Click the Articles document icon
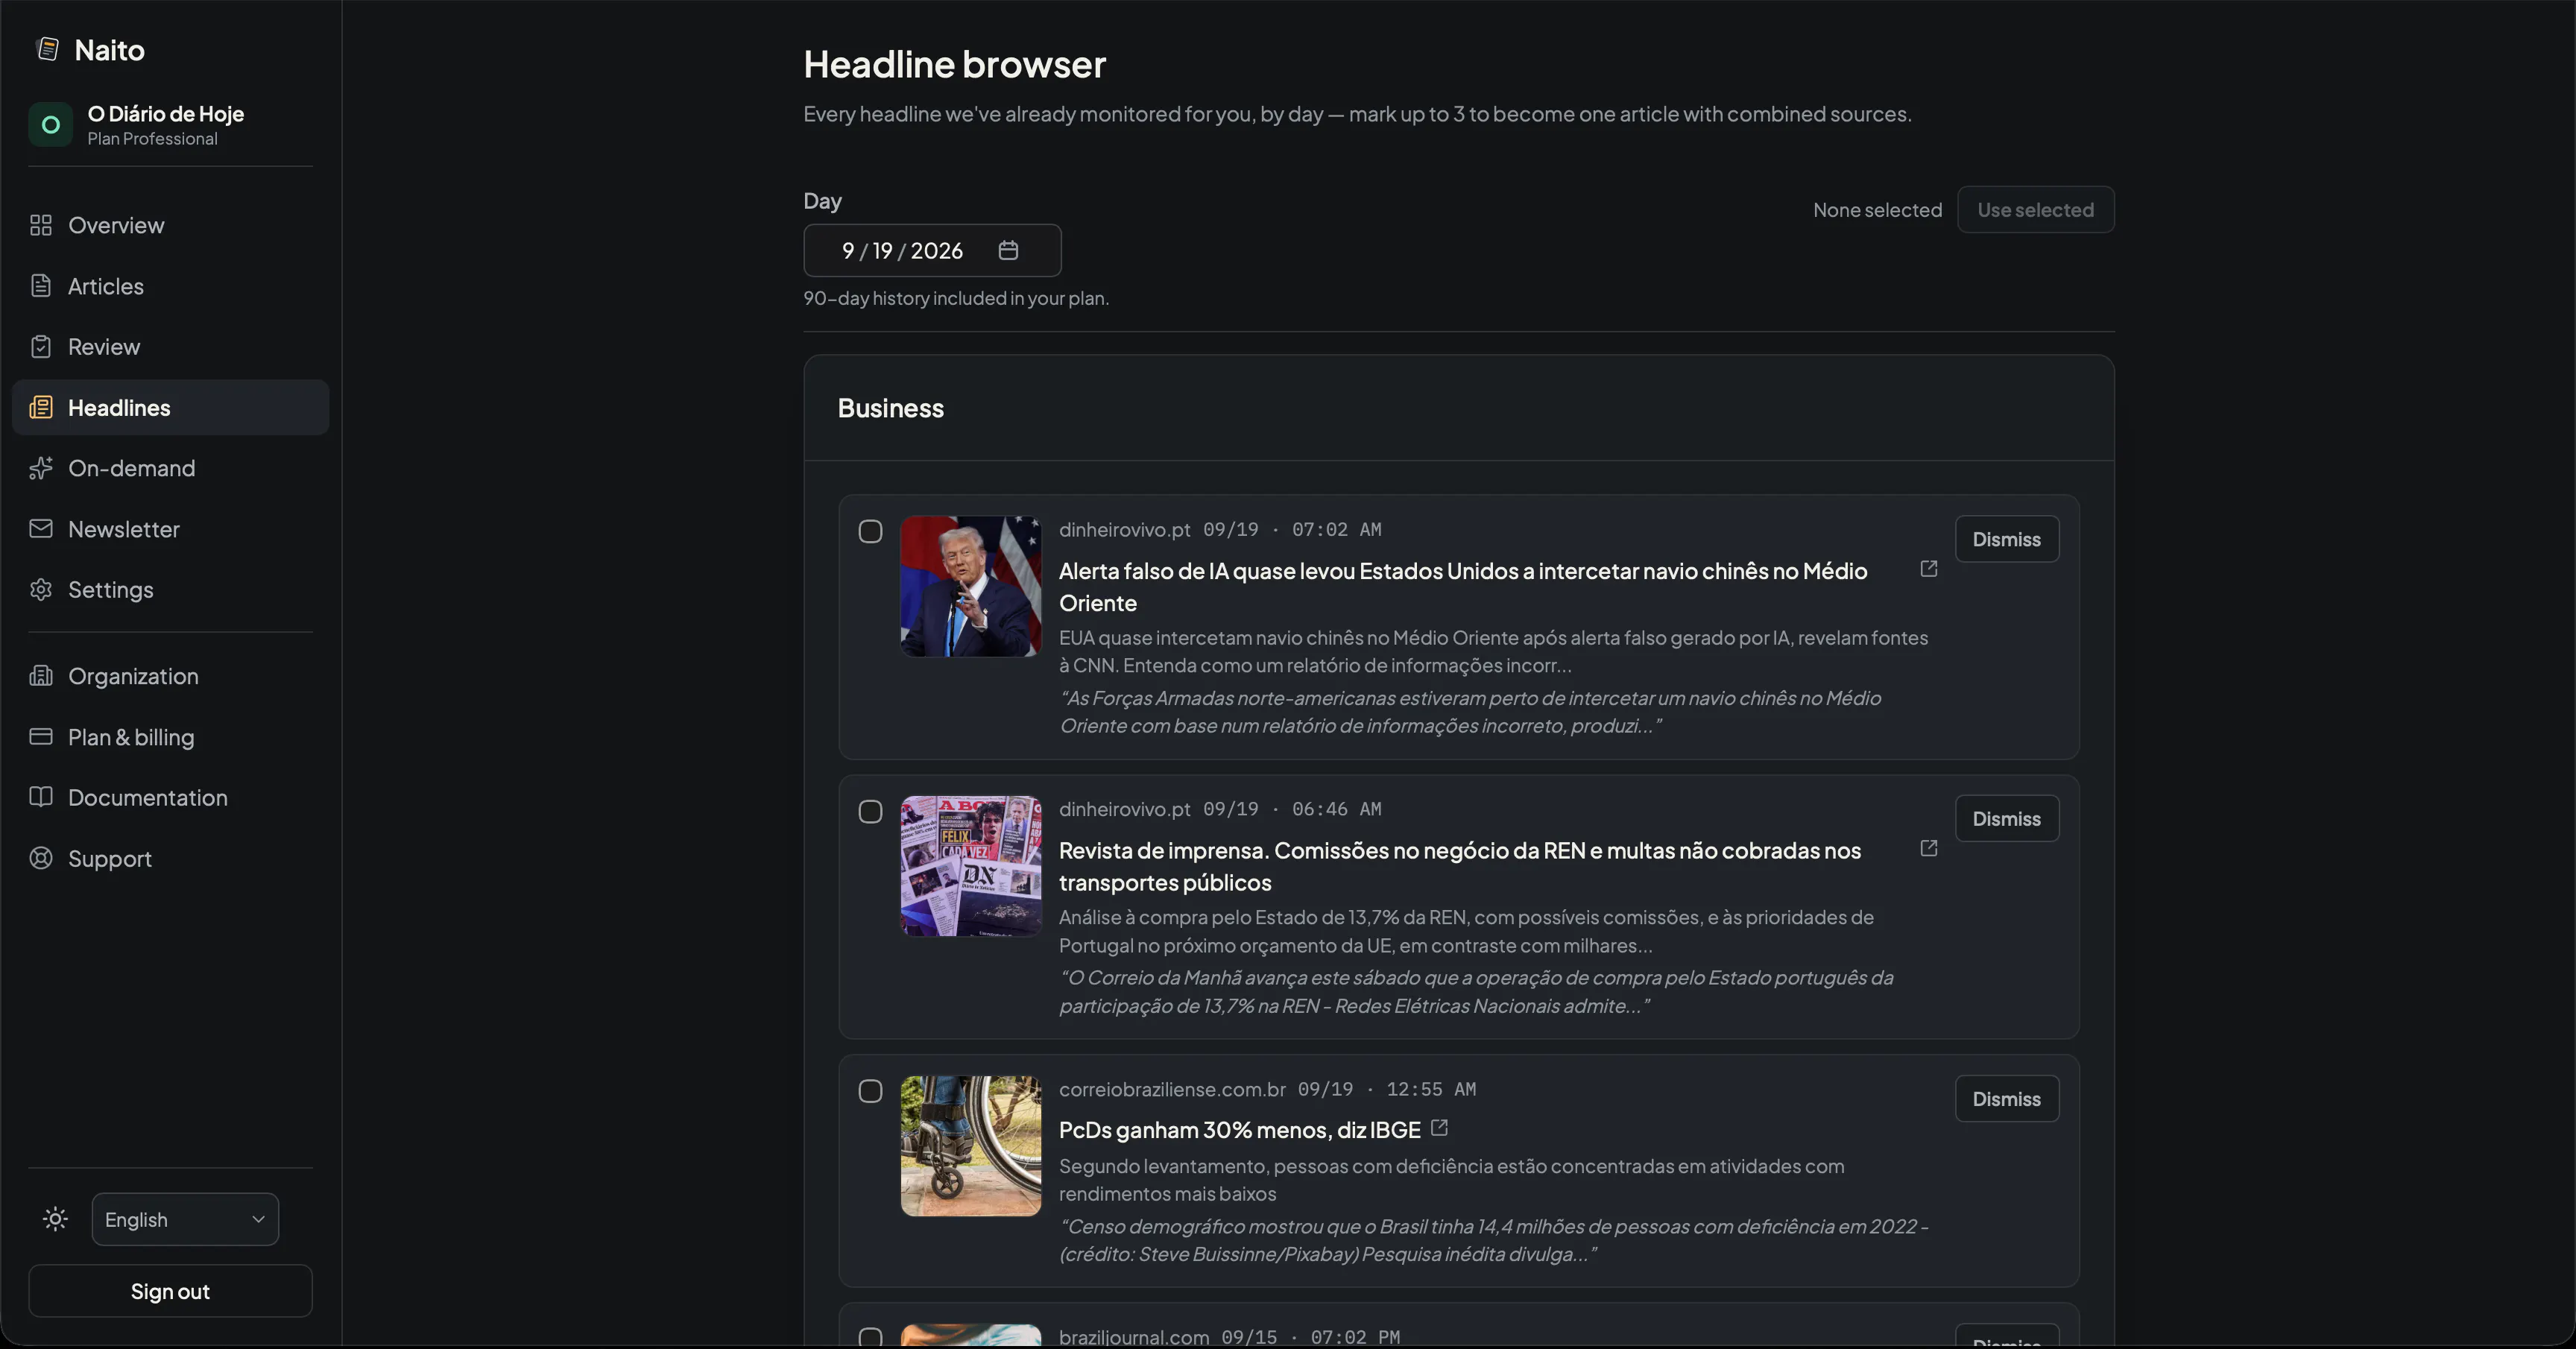 tap(41, 286)
